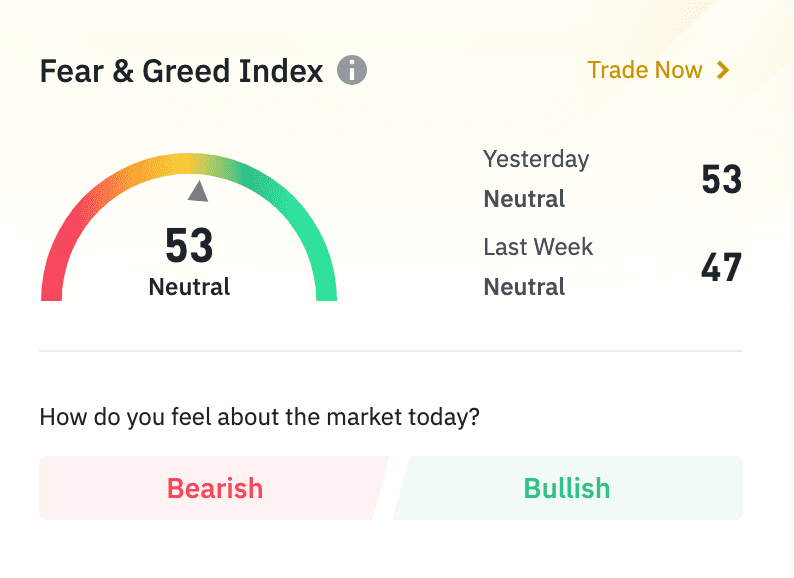The image size is (794, 578).
Task: Click the Neutral label under the gauge value
Action: (x=189, y=287)
